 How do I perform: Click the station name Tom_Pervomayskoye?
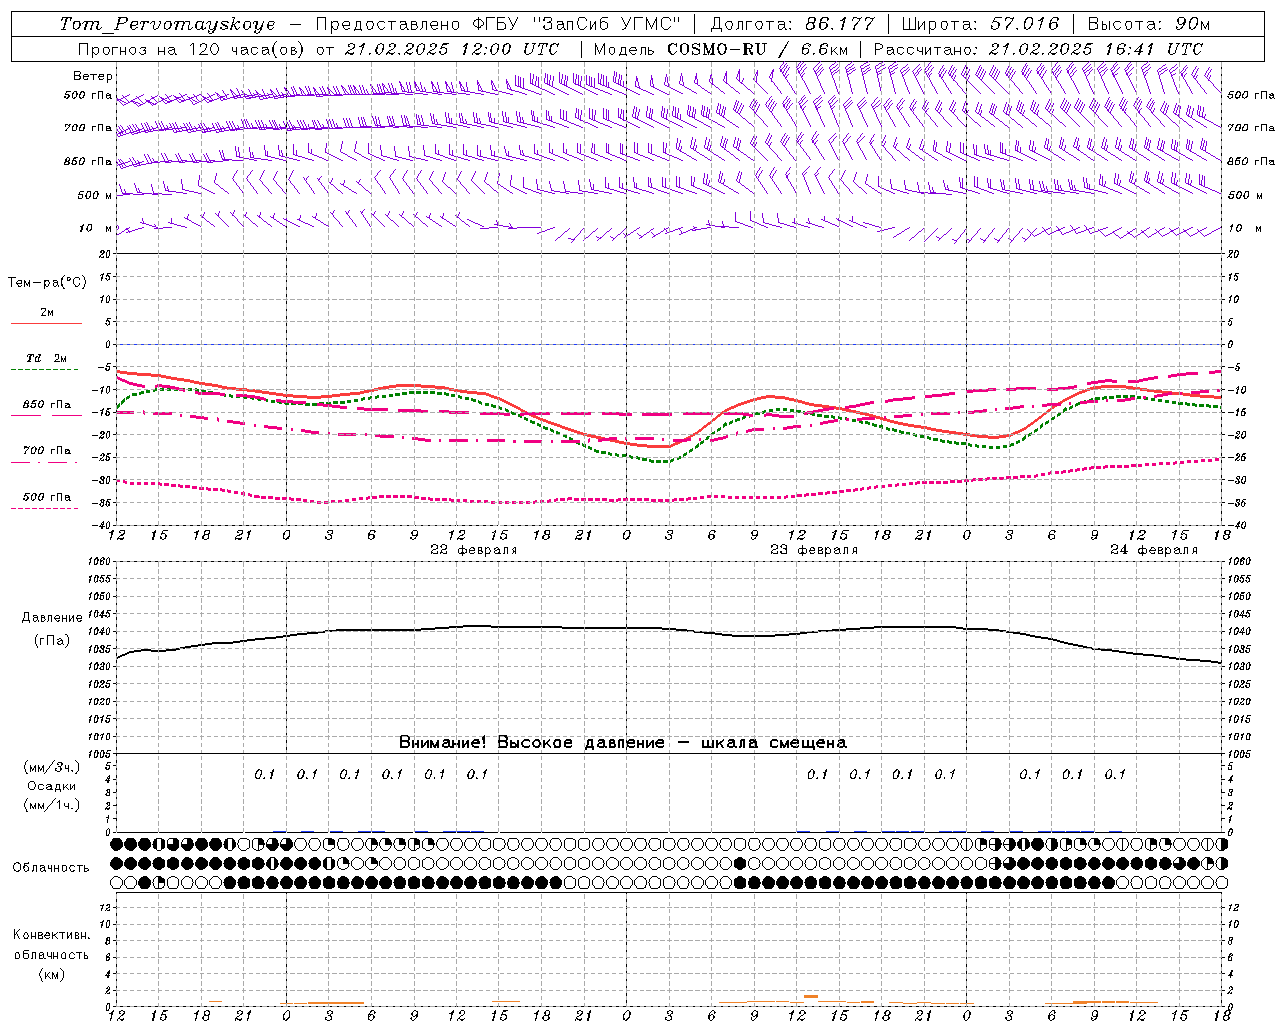pyautogui.click(x=167, y=24)
